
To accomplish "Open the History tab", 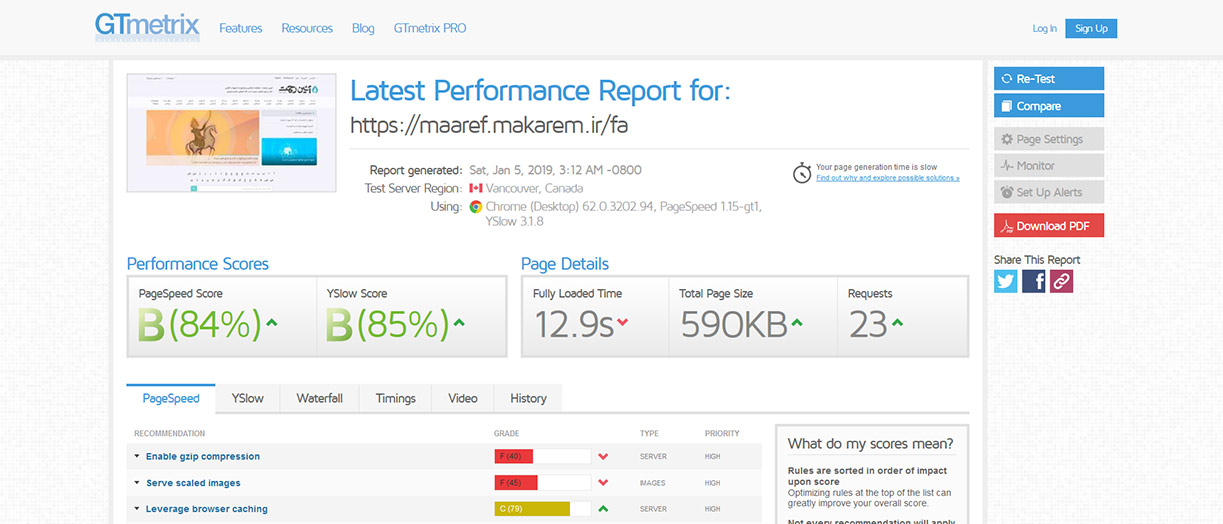I will click(x=528, y=398).
